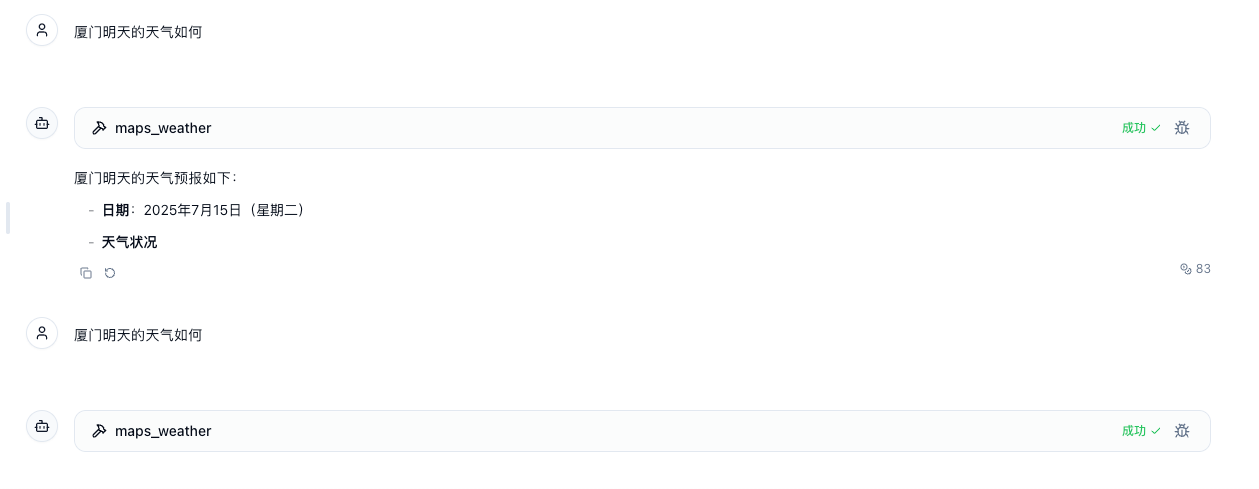The image size is (1259, 489).
Task: Open the debug bug icon on the second maps_weather call
Action: tap(1182, 431)
